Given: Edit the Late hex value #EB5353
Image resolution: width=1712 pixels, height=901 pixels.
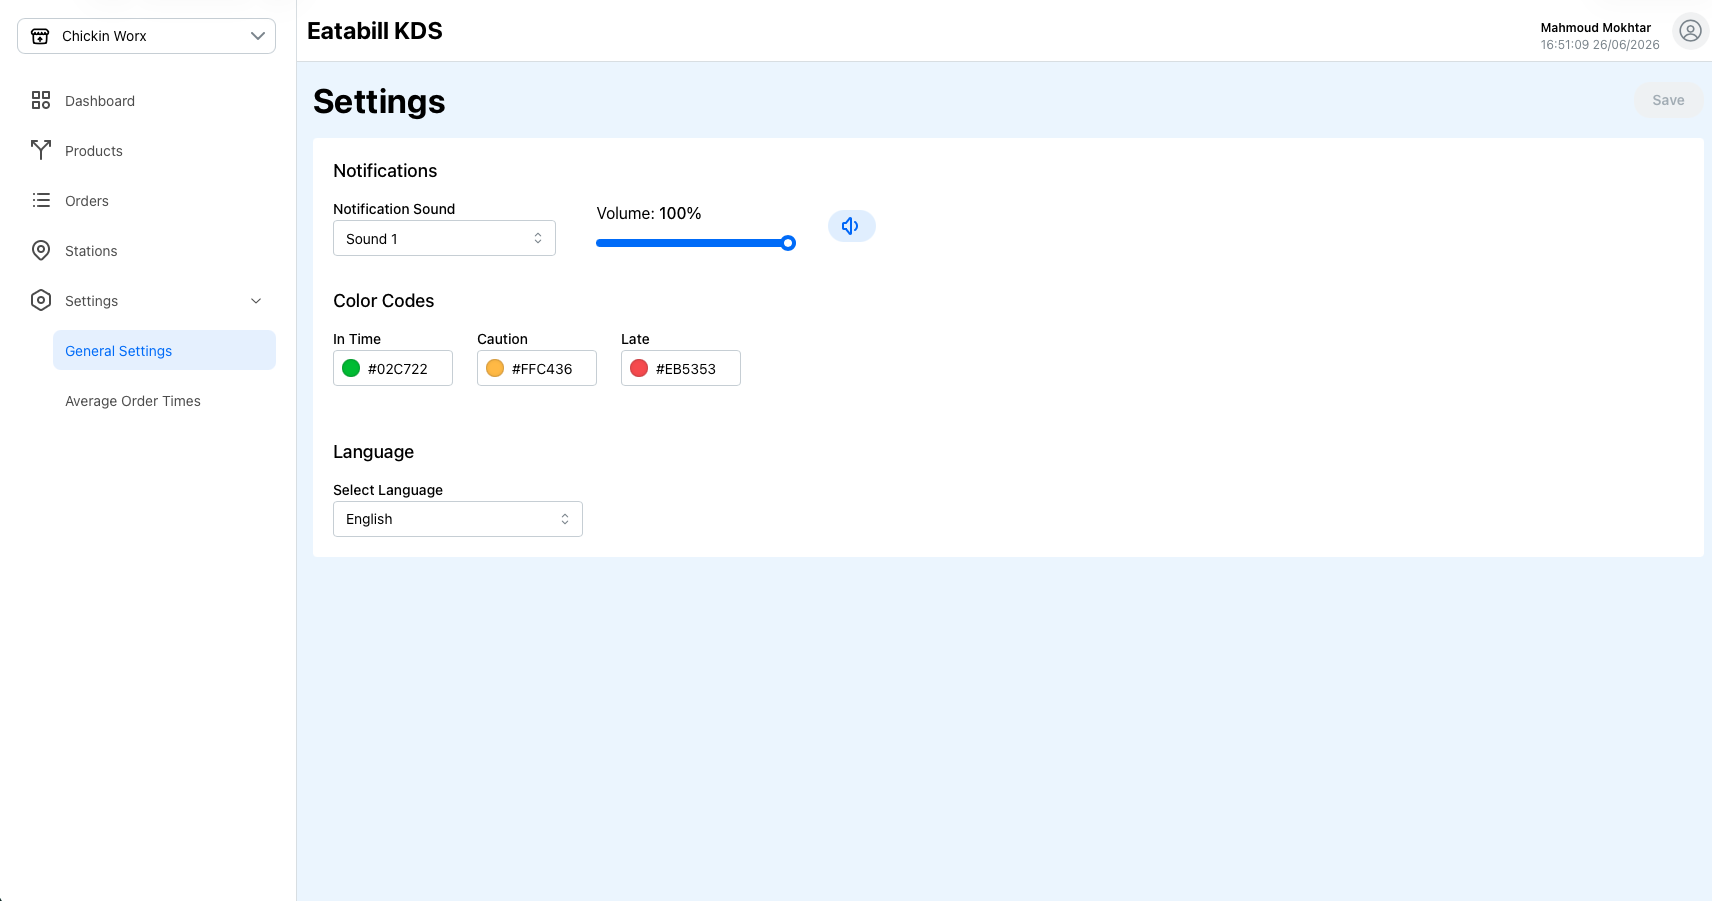Looking at the screenshot, I should coord(686,369).
